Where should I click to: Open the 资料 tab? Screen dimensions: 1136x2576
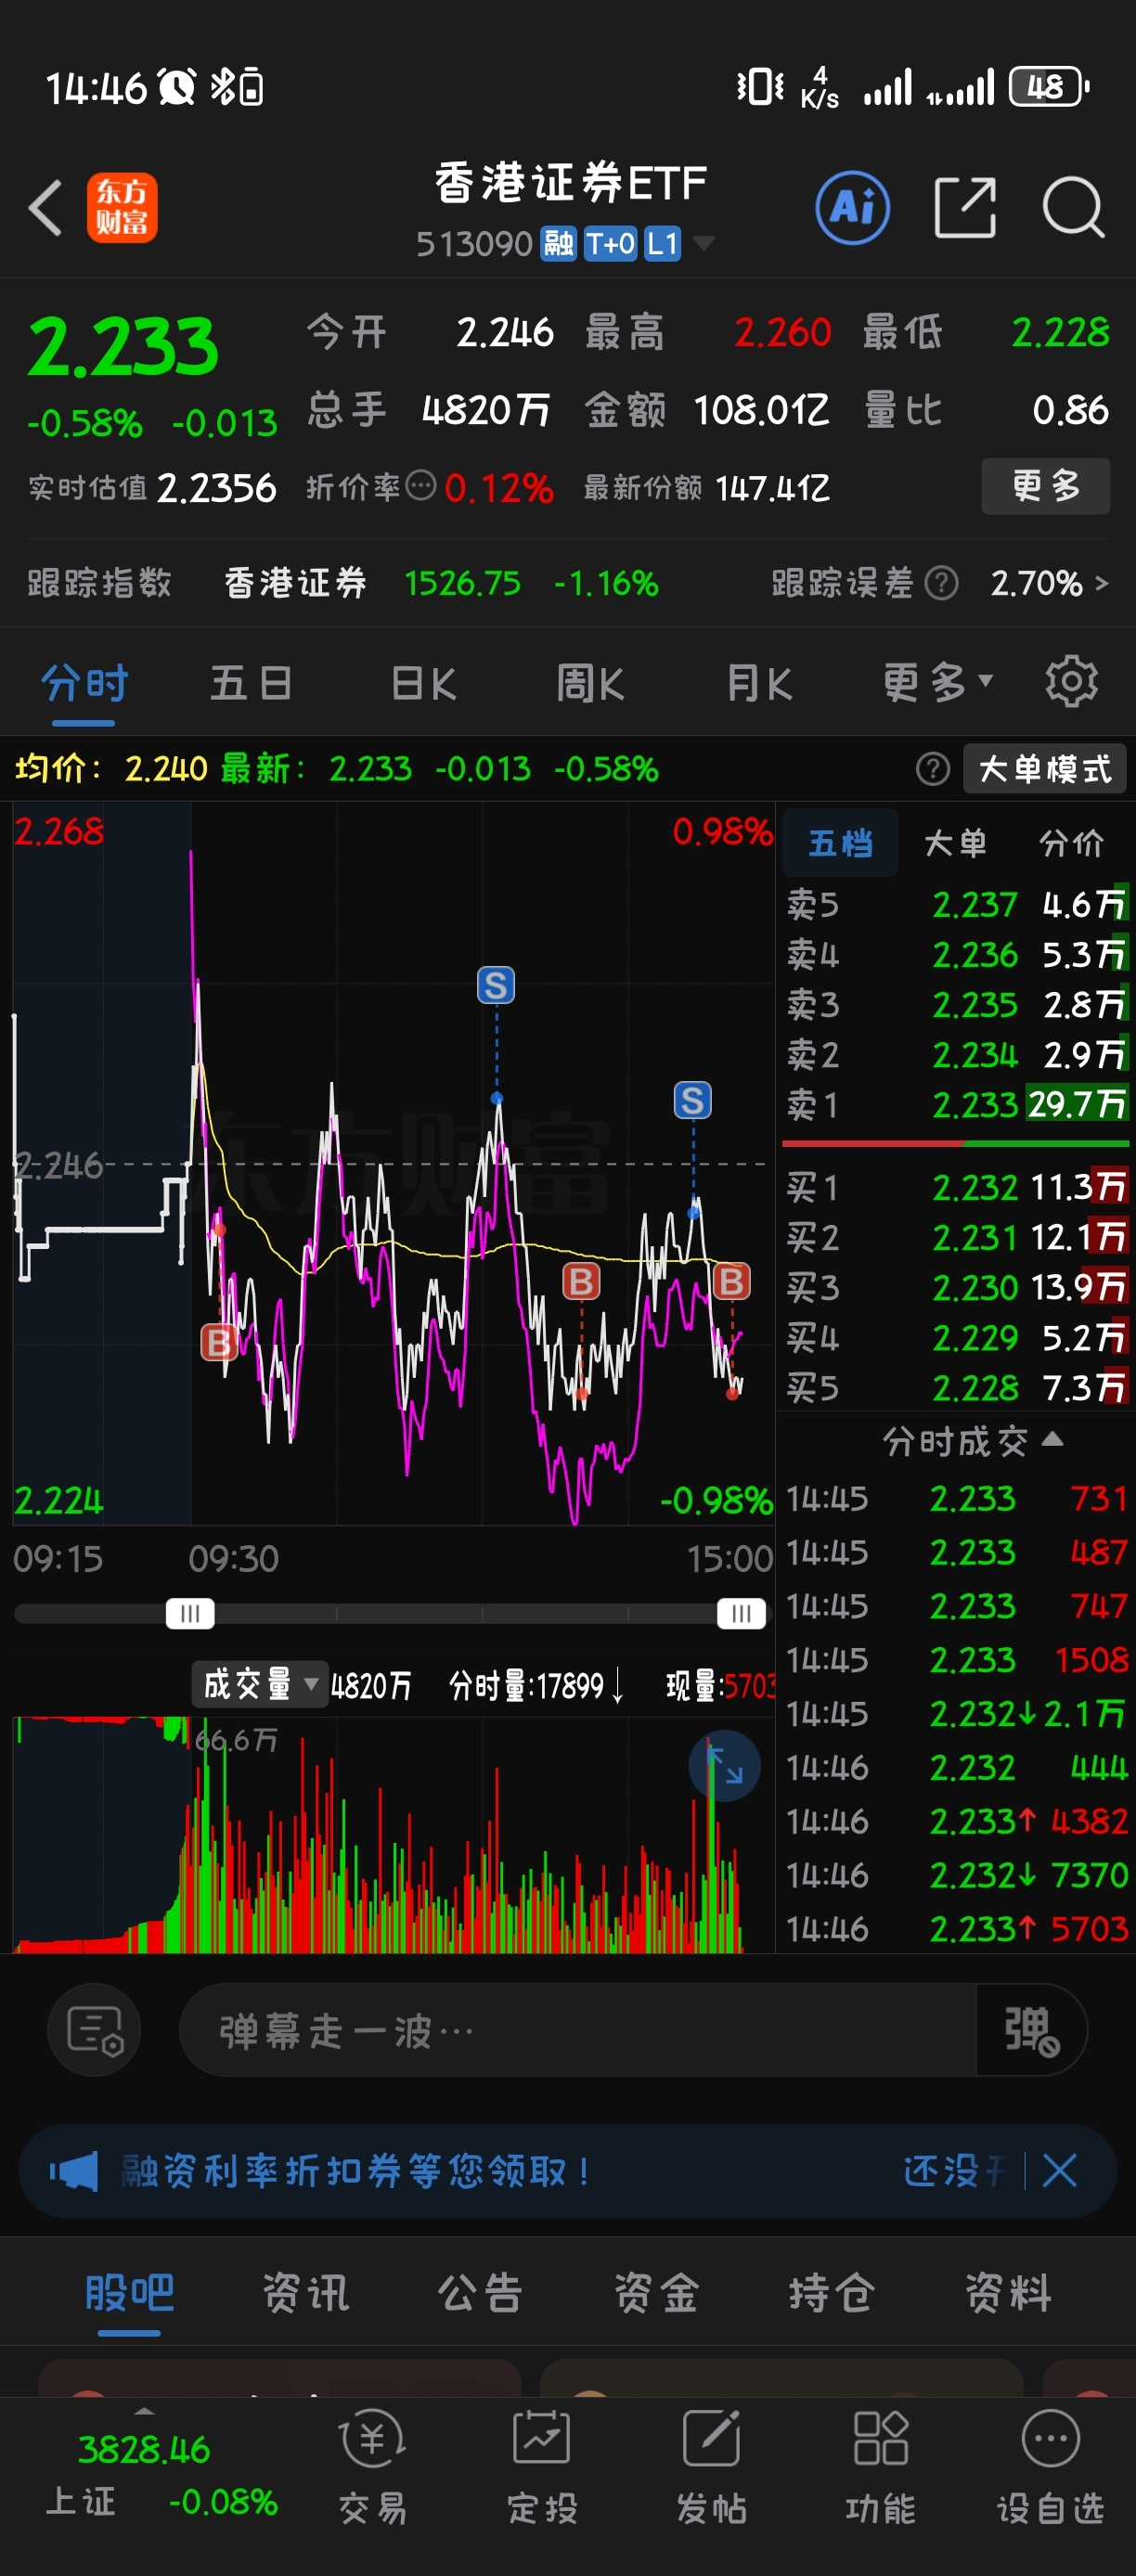(x=1008, y=2291)
